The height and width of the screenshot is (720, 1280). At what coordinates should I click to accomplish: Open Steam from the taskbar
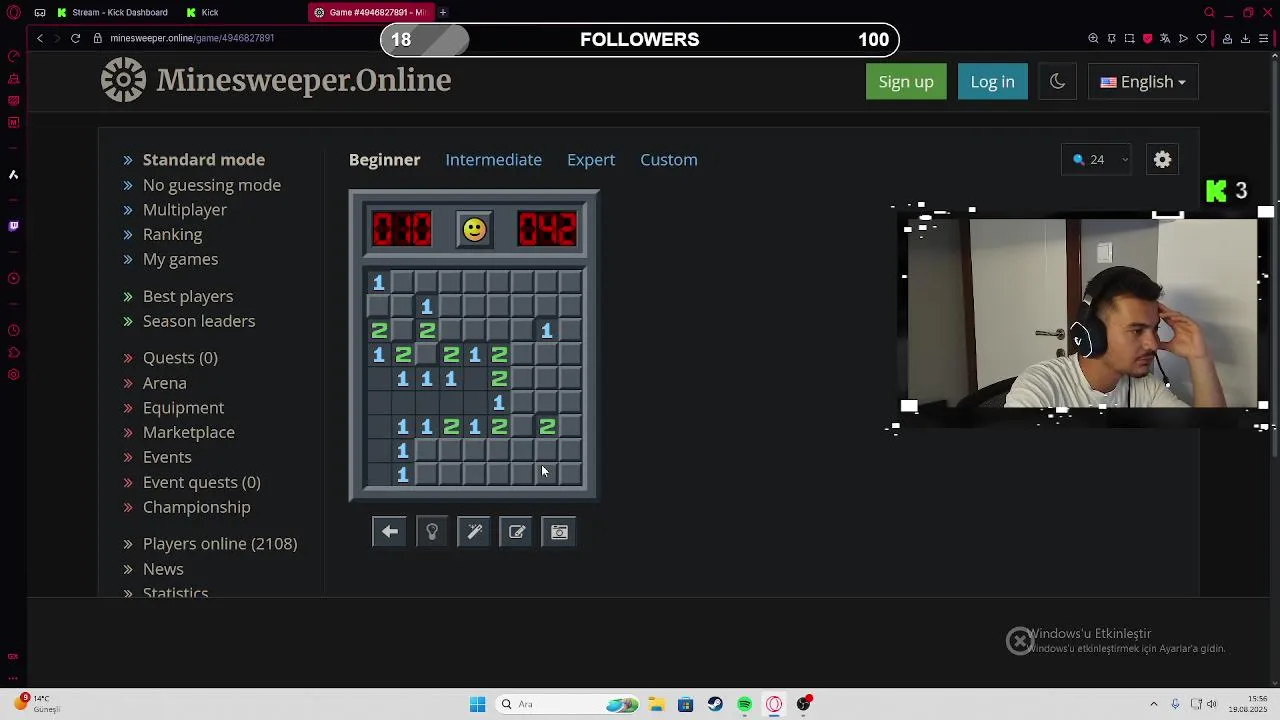point(715,704)
